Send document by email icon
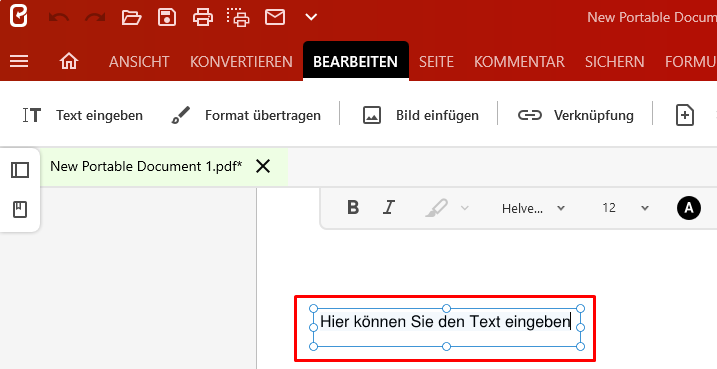The width and height of the screenshot is (717, 369). click(x=275, y=17)
